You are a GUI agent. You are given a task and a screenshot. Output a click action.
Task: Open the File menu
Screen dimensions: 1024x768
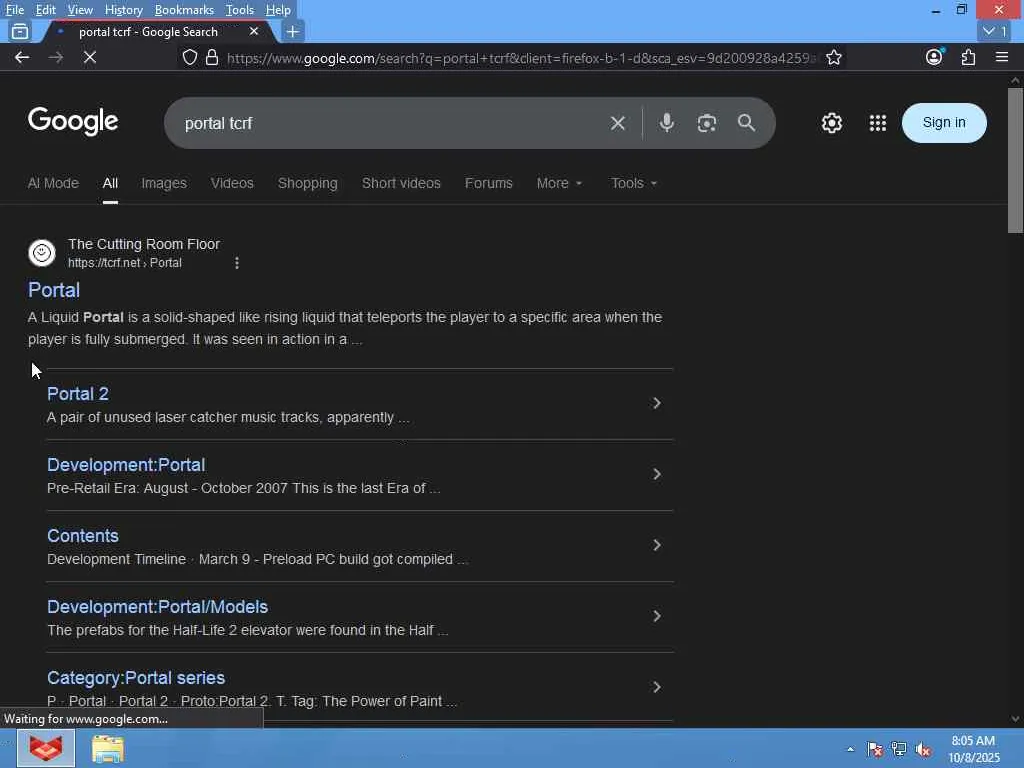click(14, 10)
